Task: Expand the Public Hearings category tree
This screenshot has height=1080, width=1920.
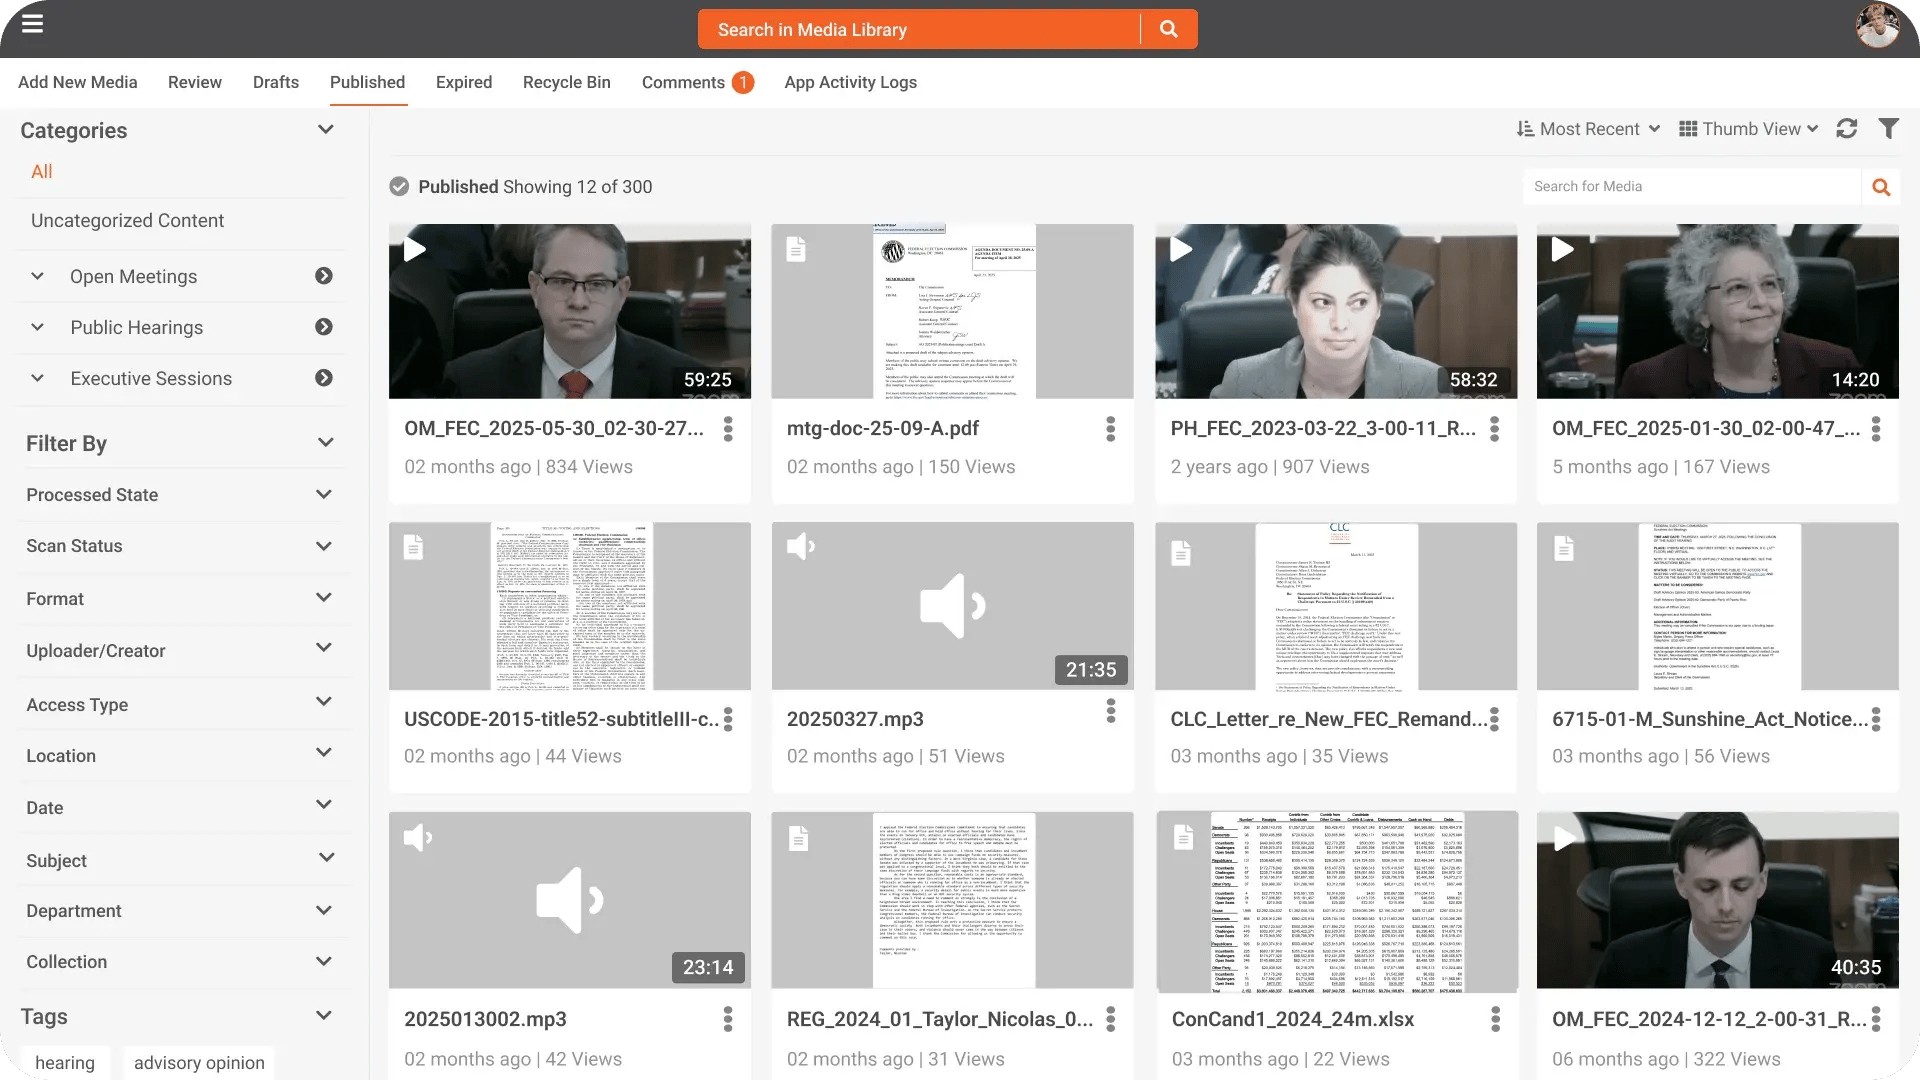Action: [x=37, y=327]
